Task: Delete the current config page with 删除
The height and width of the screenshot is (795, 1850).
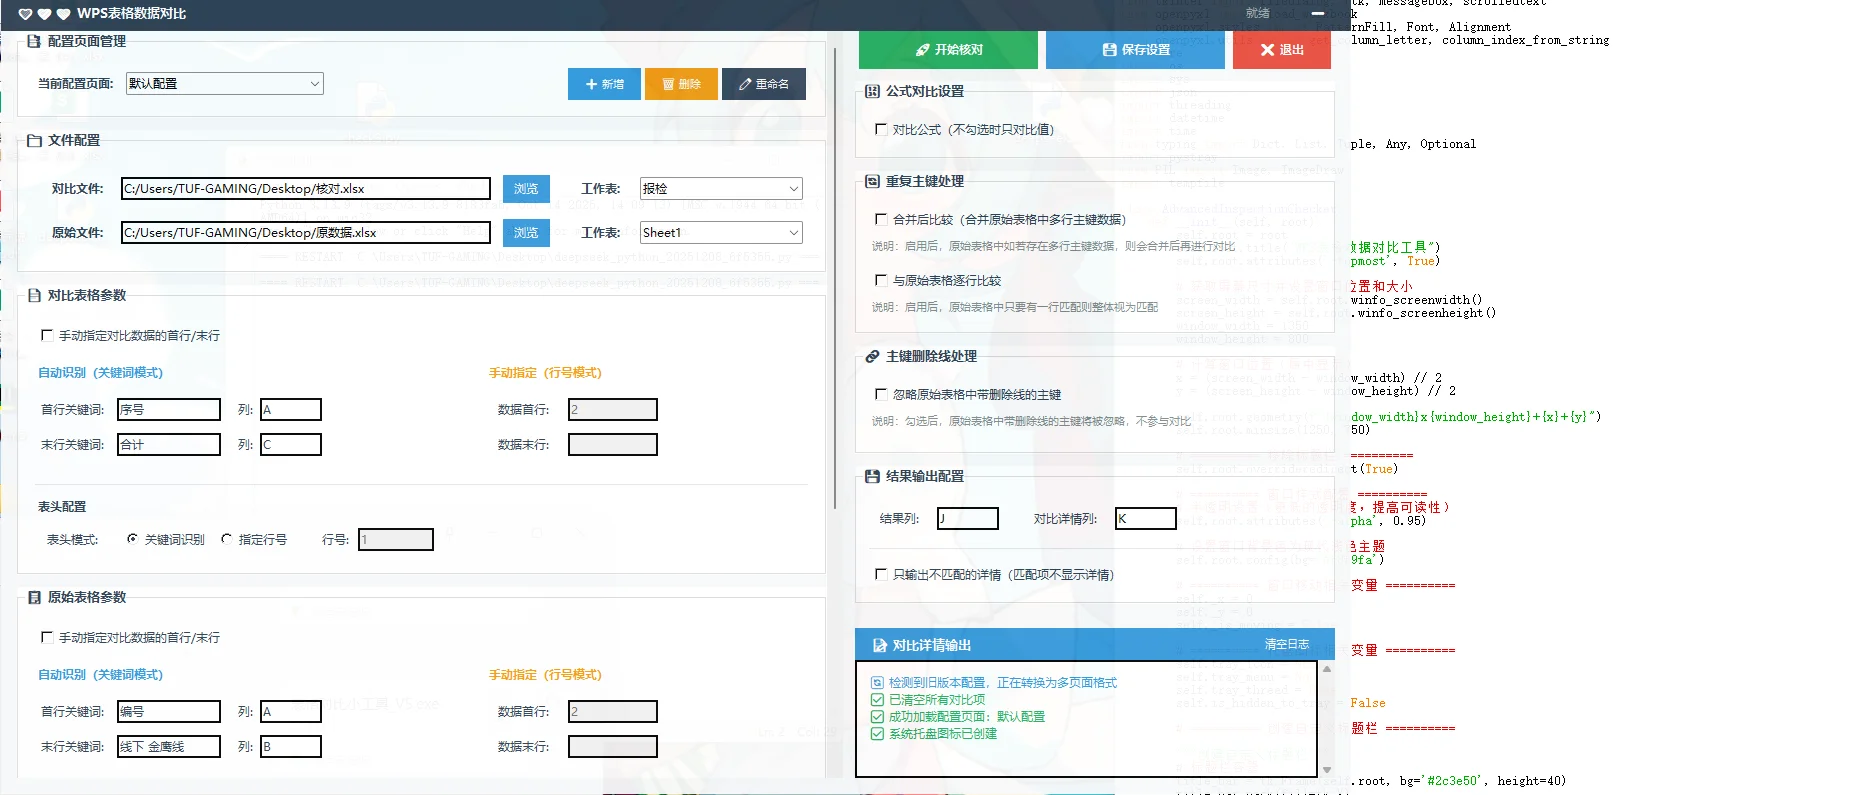Action: click(681, 84)
